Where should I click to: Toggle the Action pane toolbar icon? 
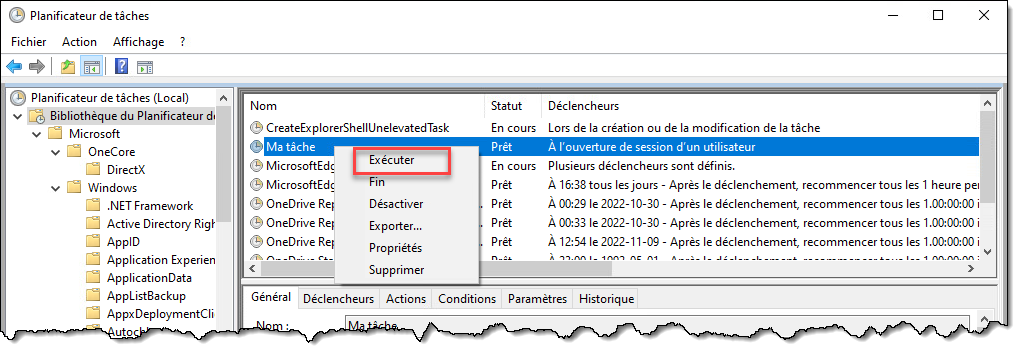pyautogui.click(x=145, y=66)
